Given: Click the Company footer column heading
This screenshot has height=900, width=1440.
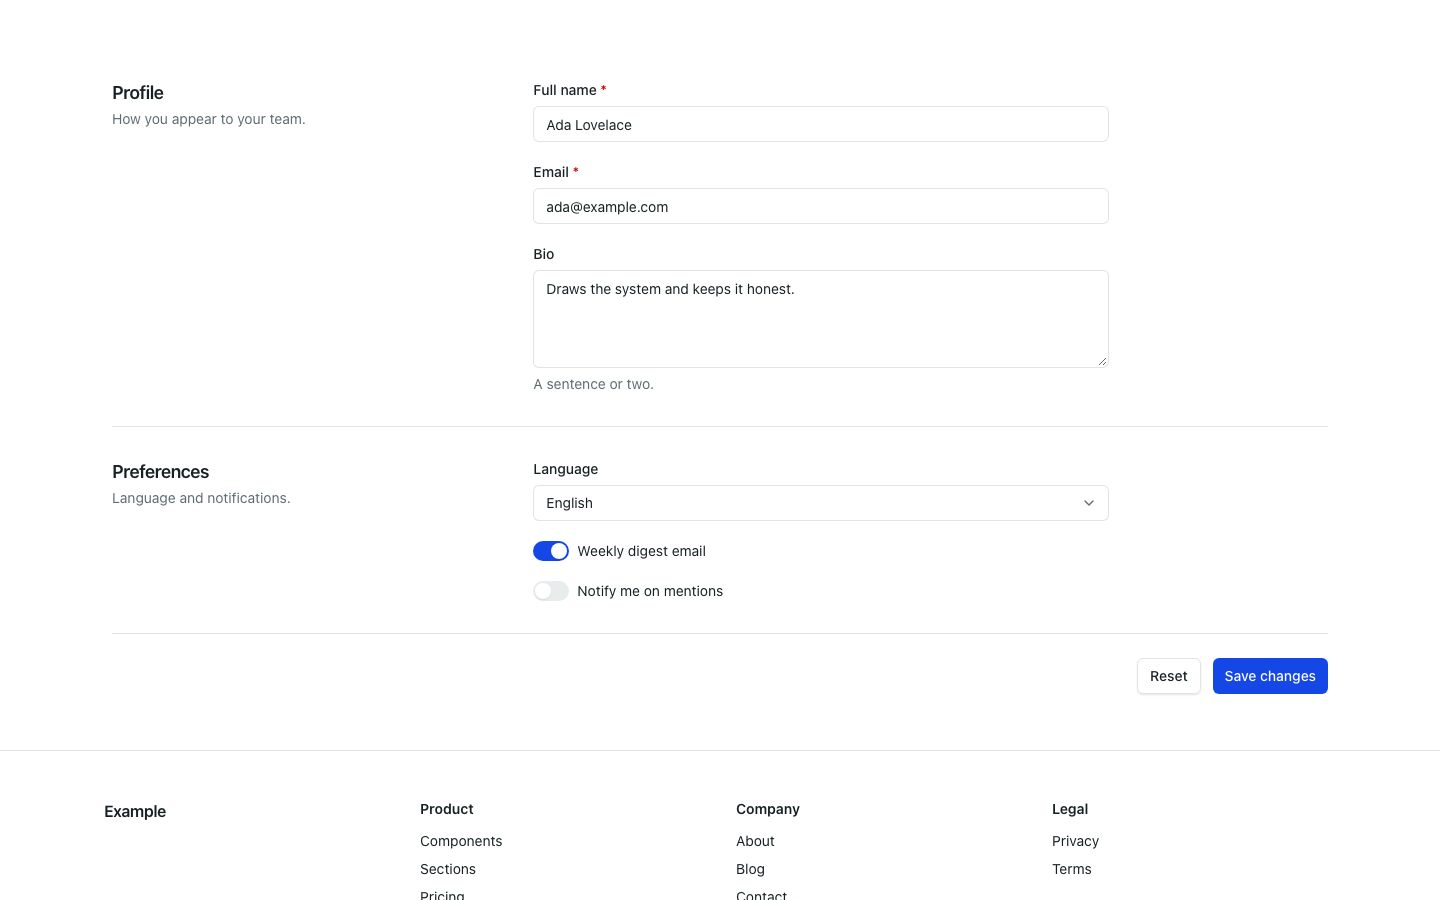Looking at the screenshot, I should 768,809.
